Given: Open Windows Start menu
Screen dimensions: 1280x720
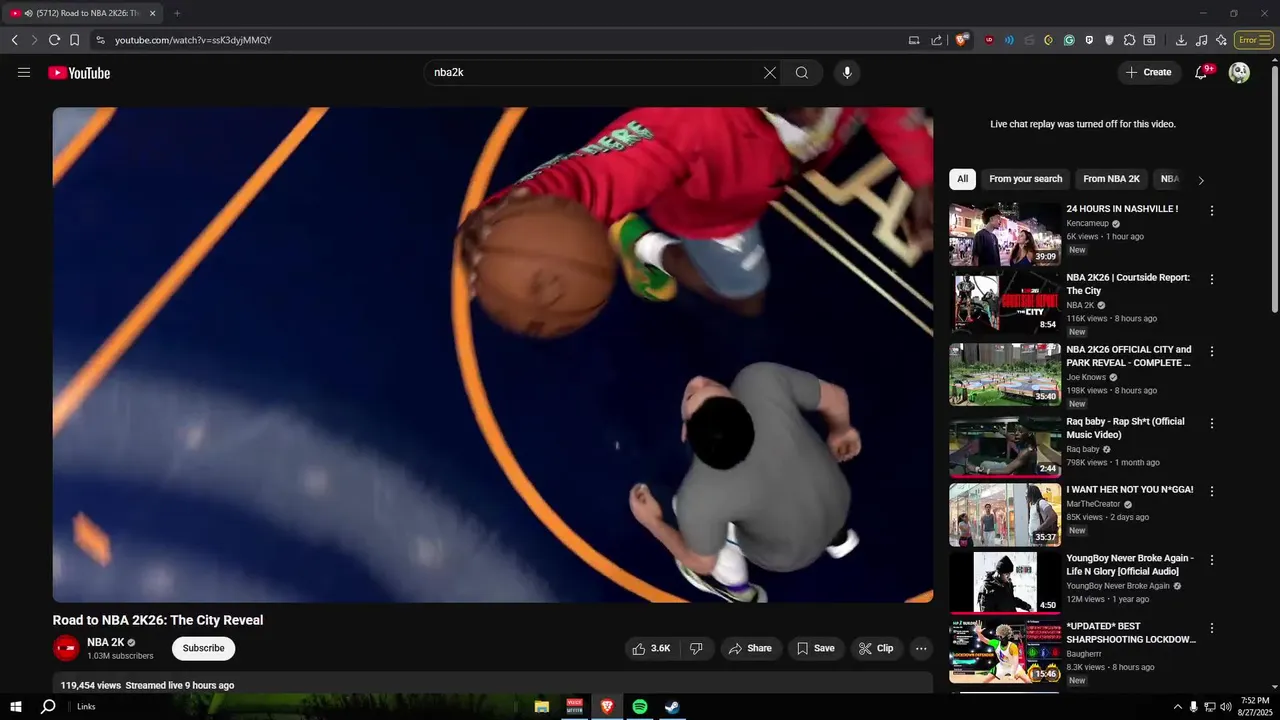Looking at the screenshot, I should (x=16, y=706).
